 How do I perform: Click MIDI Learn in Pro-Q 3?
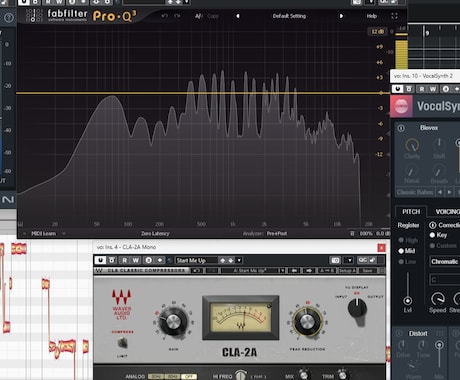tap(43, 233)
